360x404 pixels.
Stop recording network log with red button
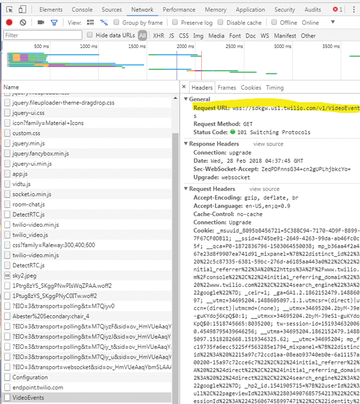[x=9, y=22]
